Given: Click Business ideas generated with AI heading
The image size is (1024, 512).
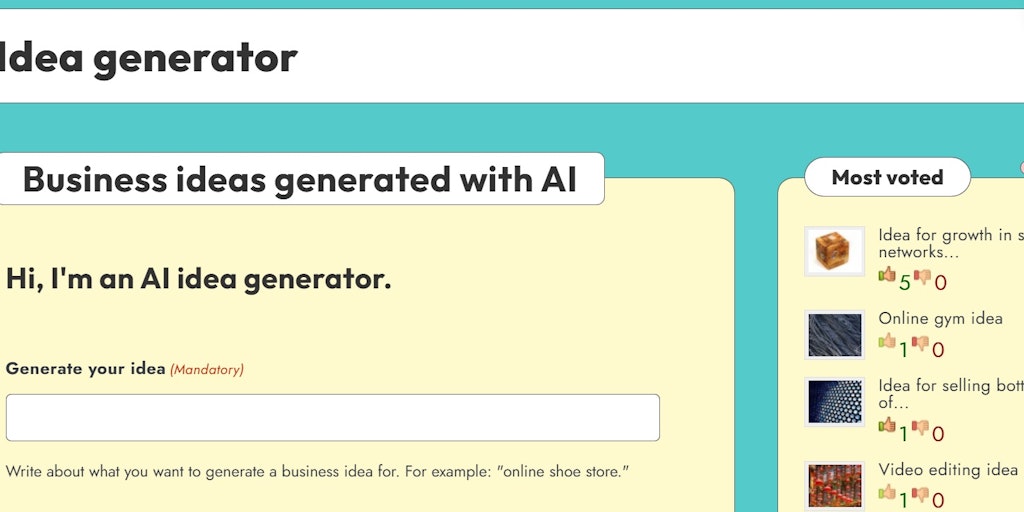Looking at the screenshot, I should click(300, 179).
